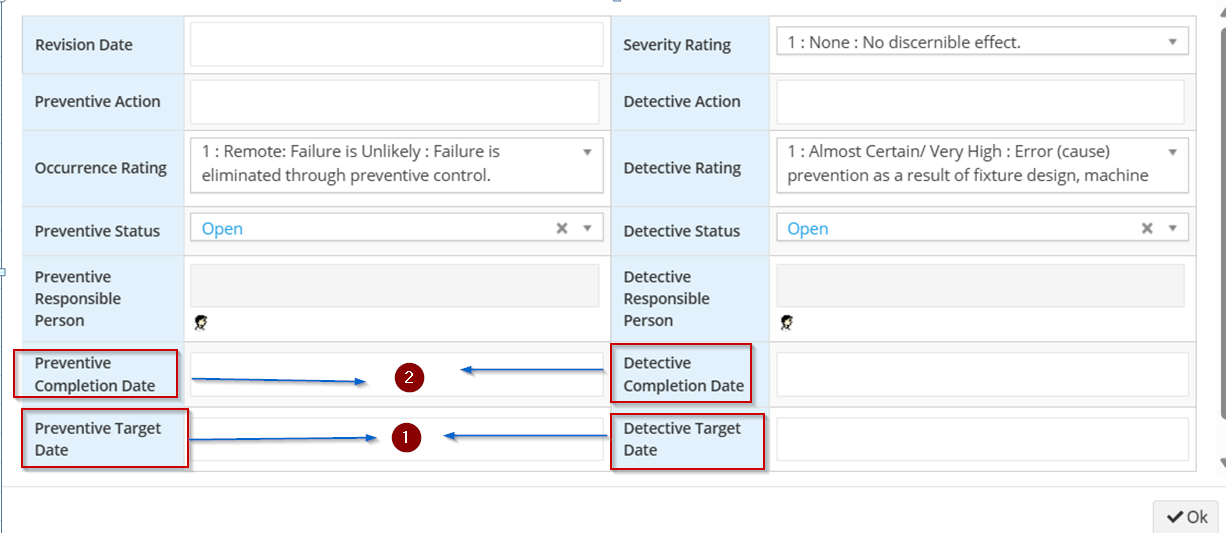Clear the Preventive Status selection with X

click(x=562, y=228)
